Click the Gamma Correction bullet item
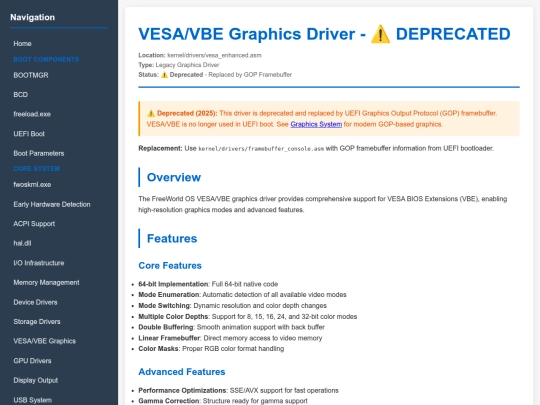The width and height of the screenshot is (540, 405). tap(223, 401)
